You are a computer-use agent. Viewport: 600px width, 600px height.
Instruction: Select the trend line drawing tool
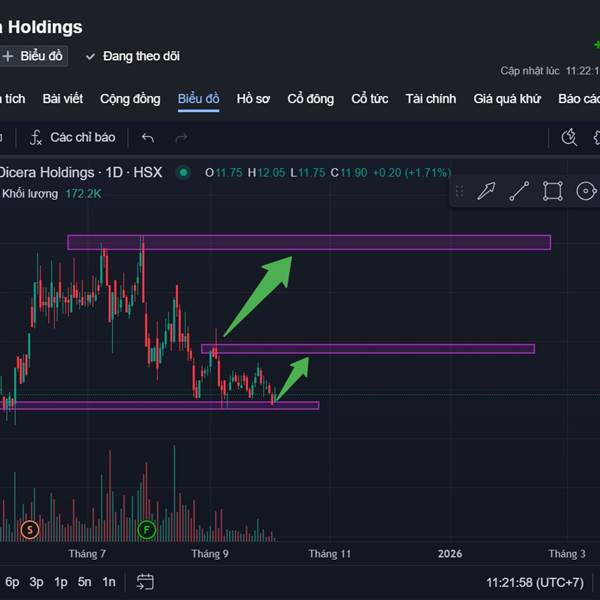coord(519,191)
